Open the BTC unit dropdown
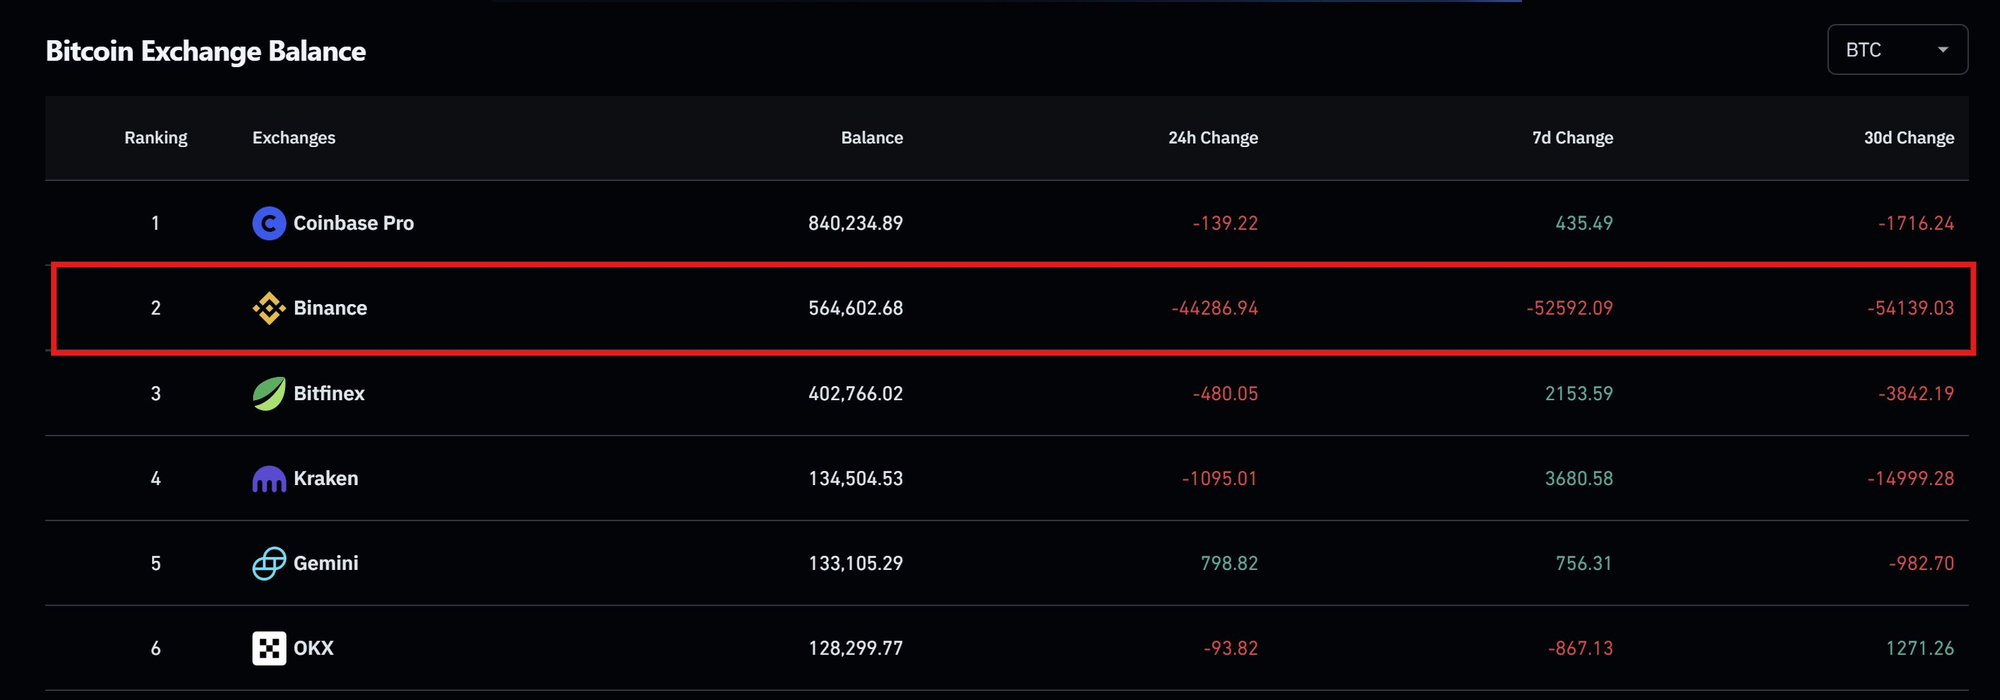Screen dimensions: 2000x700 pyautogui.click(x=1897, y=50)
